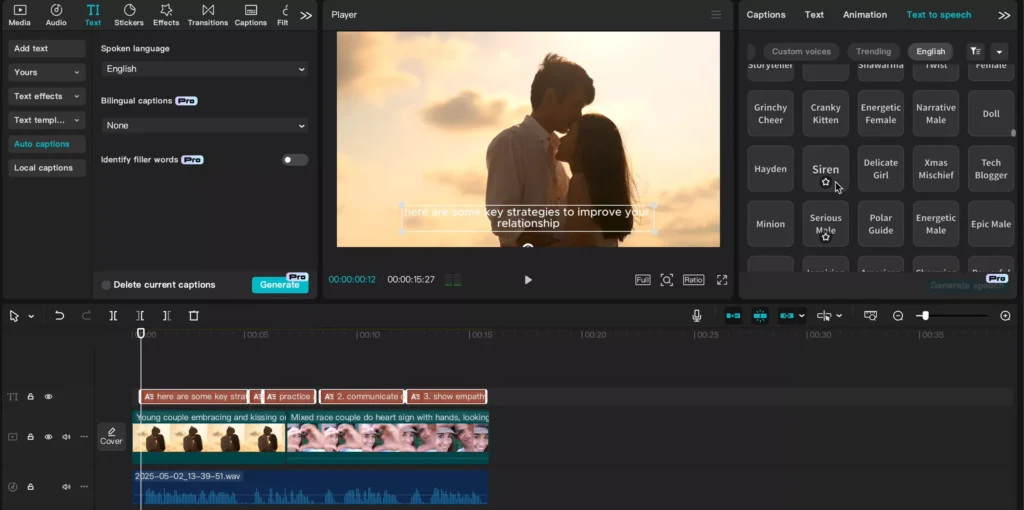Image resolution: width=1024 pixels, height=510 pixels.
Task: Adjust the timeline zoom slider
Action: [x=923, y=316]
